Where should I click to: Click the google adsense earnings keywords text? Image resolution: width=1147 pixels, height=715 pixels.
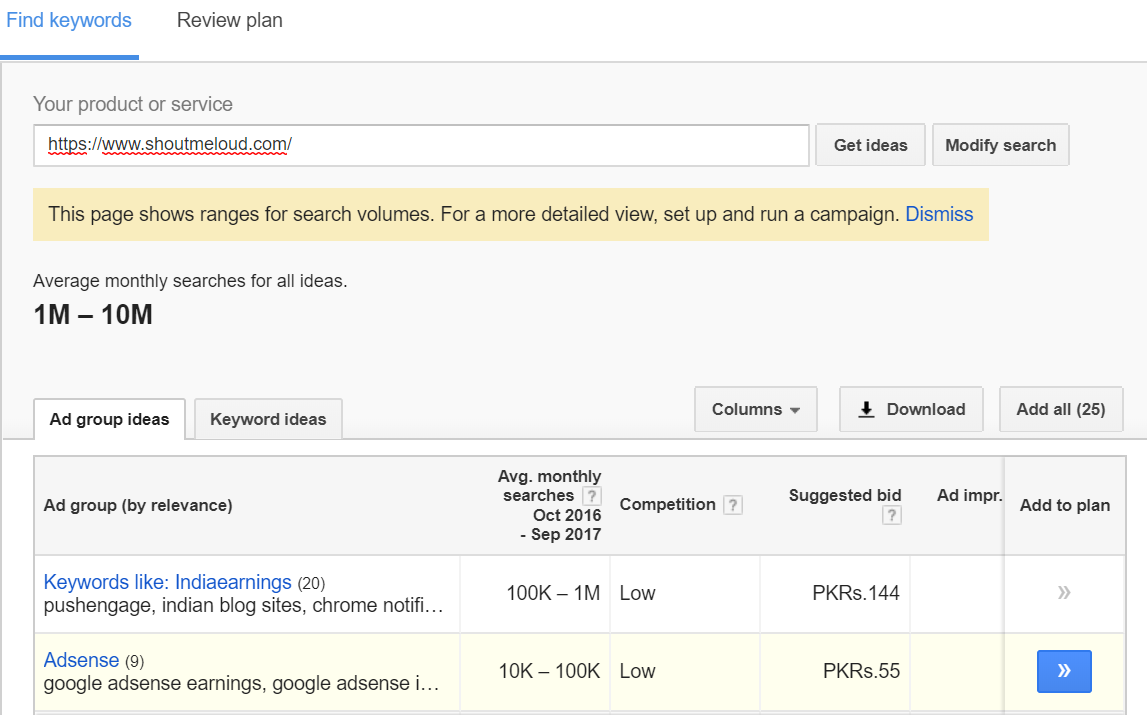pos(241,683)
